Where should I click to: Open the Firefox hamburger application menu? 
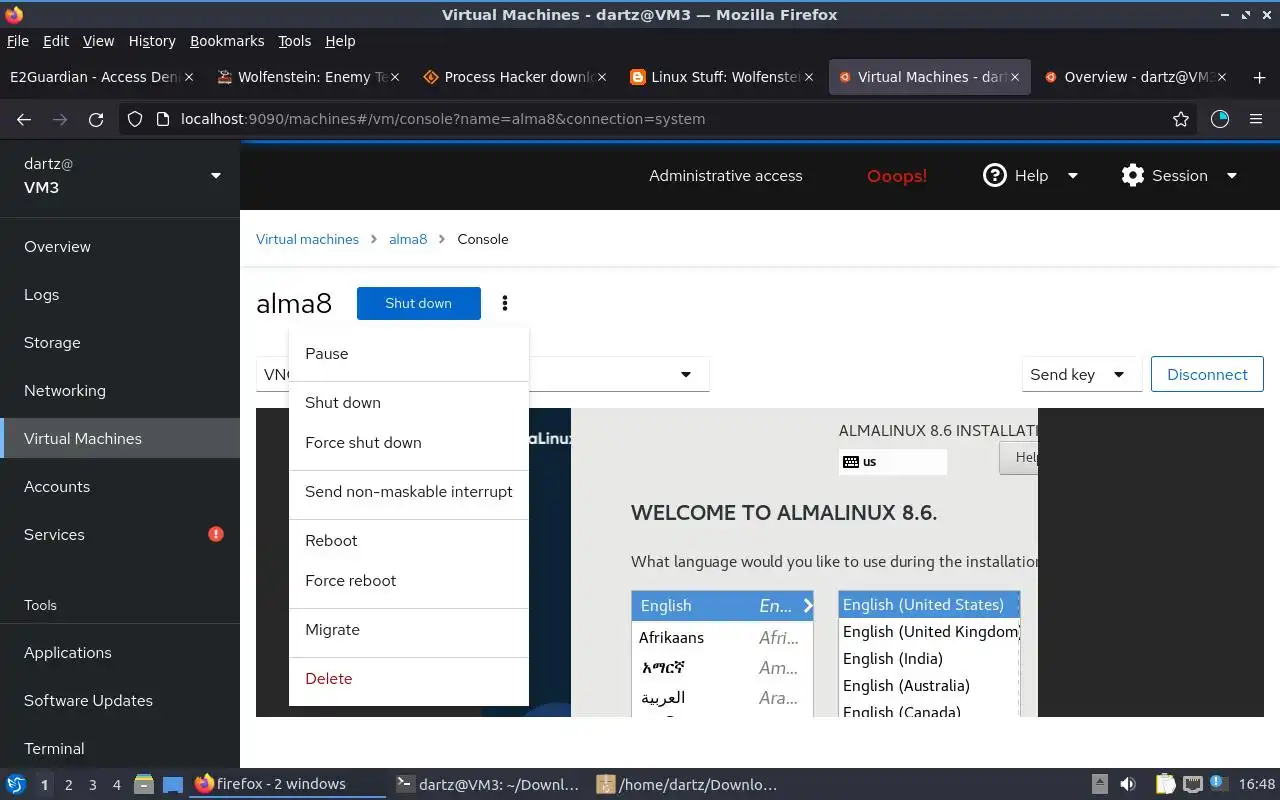pyautogui.click(x=1256, y=119)
